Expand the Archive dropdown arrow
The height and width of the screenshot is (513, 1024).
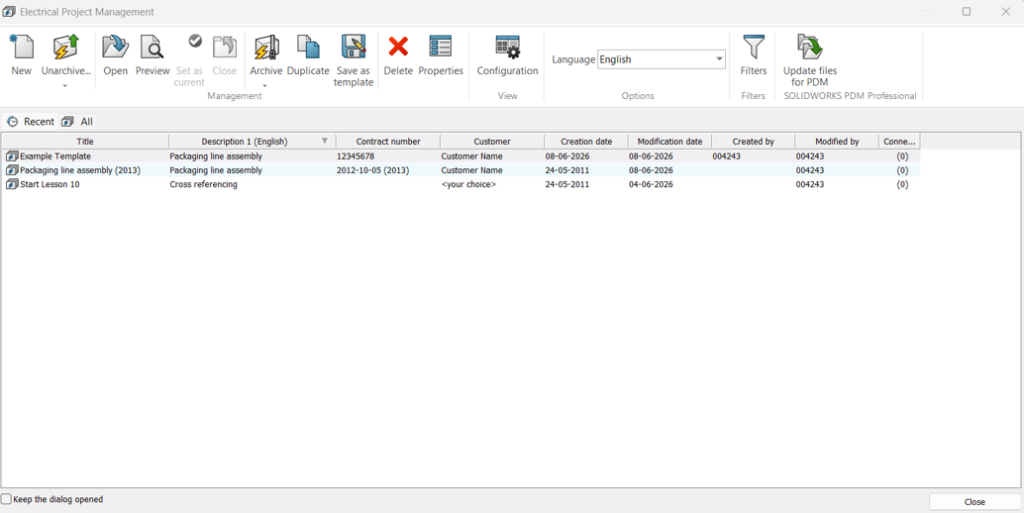tap(266, 86)
